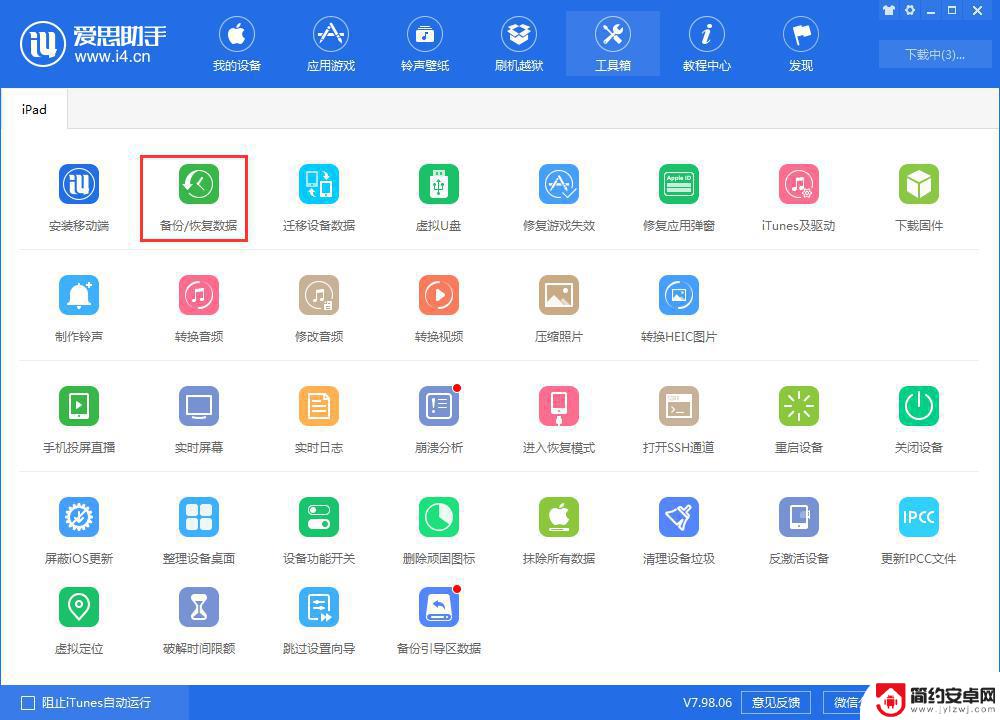The image size is (1000, 720).
Task: Go to 应用游戏 tab
Action: point(330,44)
